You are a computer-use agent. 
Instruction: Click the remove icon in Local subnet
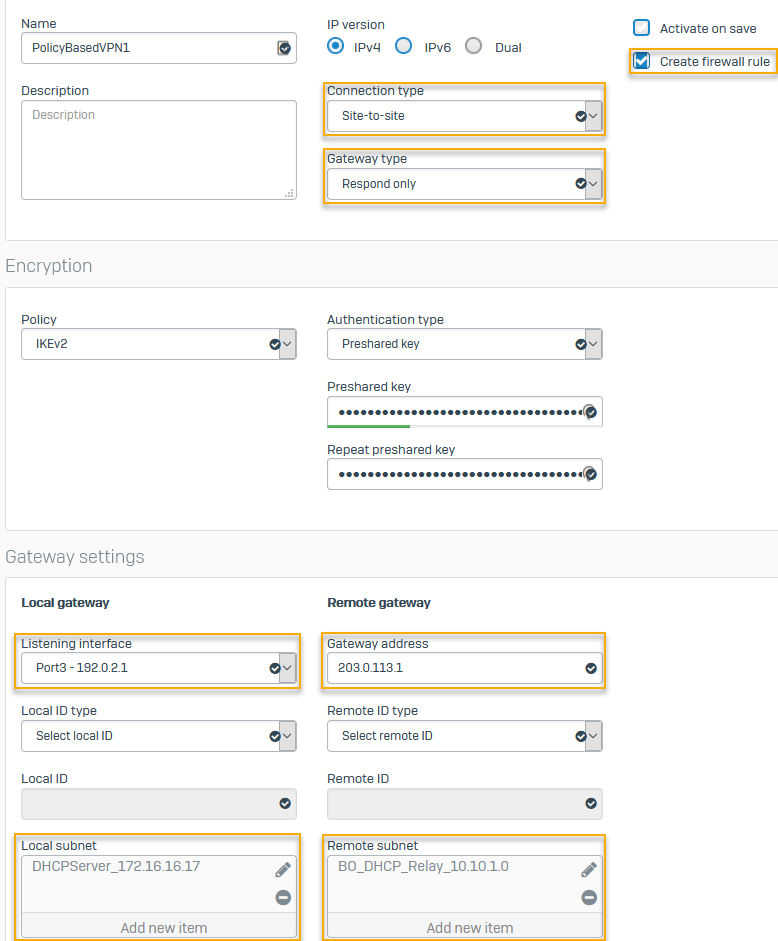tap(283, 897)
